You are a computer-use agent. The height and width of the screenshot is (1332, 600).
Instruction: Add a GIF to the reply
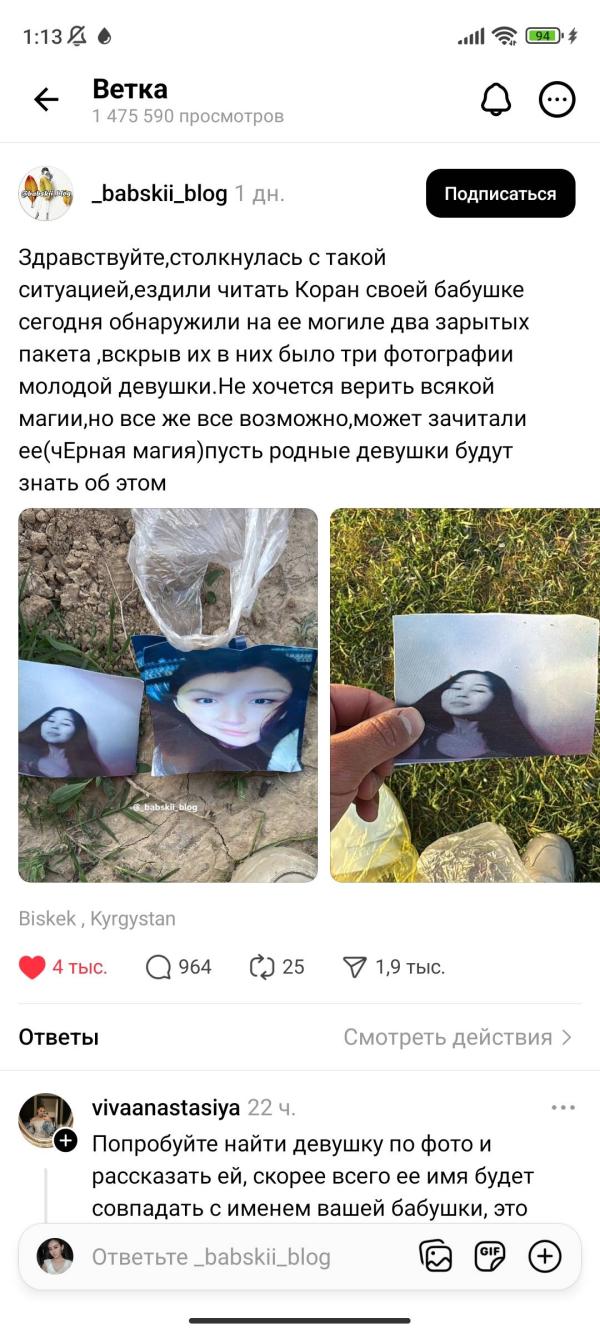click(490, 1256)
